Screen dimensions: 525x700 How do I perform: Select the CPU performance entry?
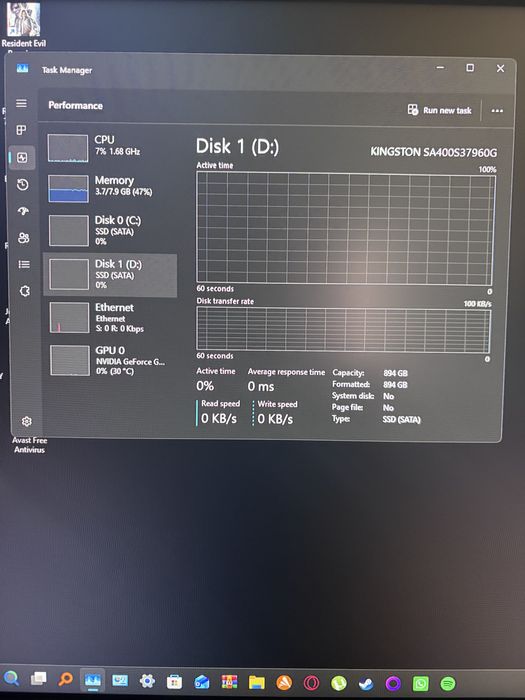[111, 148]
